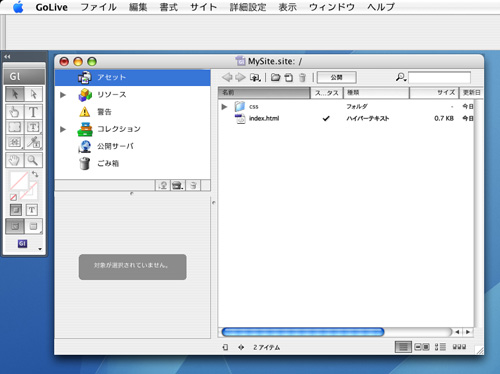Open the ファイル menu
Image resolution: width=500 pixels, height=374 pixels.
pyautogui.click(x=99, y=7)
